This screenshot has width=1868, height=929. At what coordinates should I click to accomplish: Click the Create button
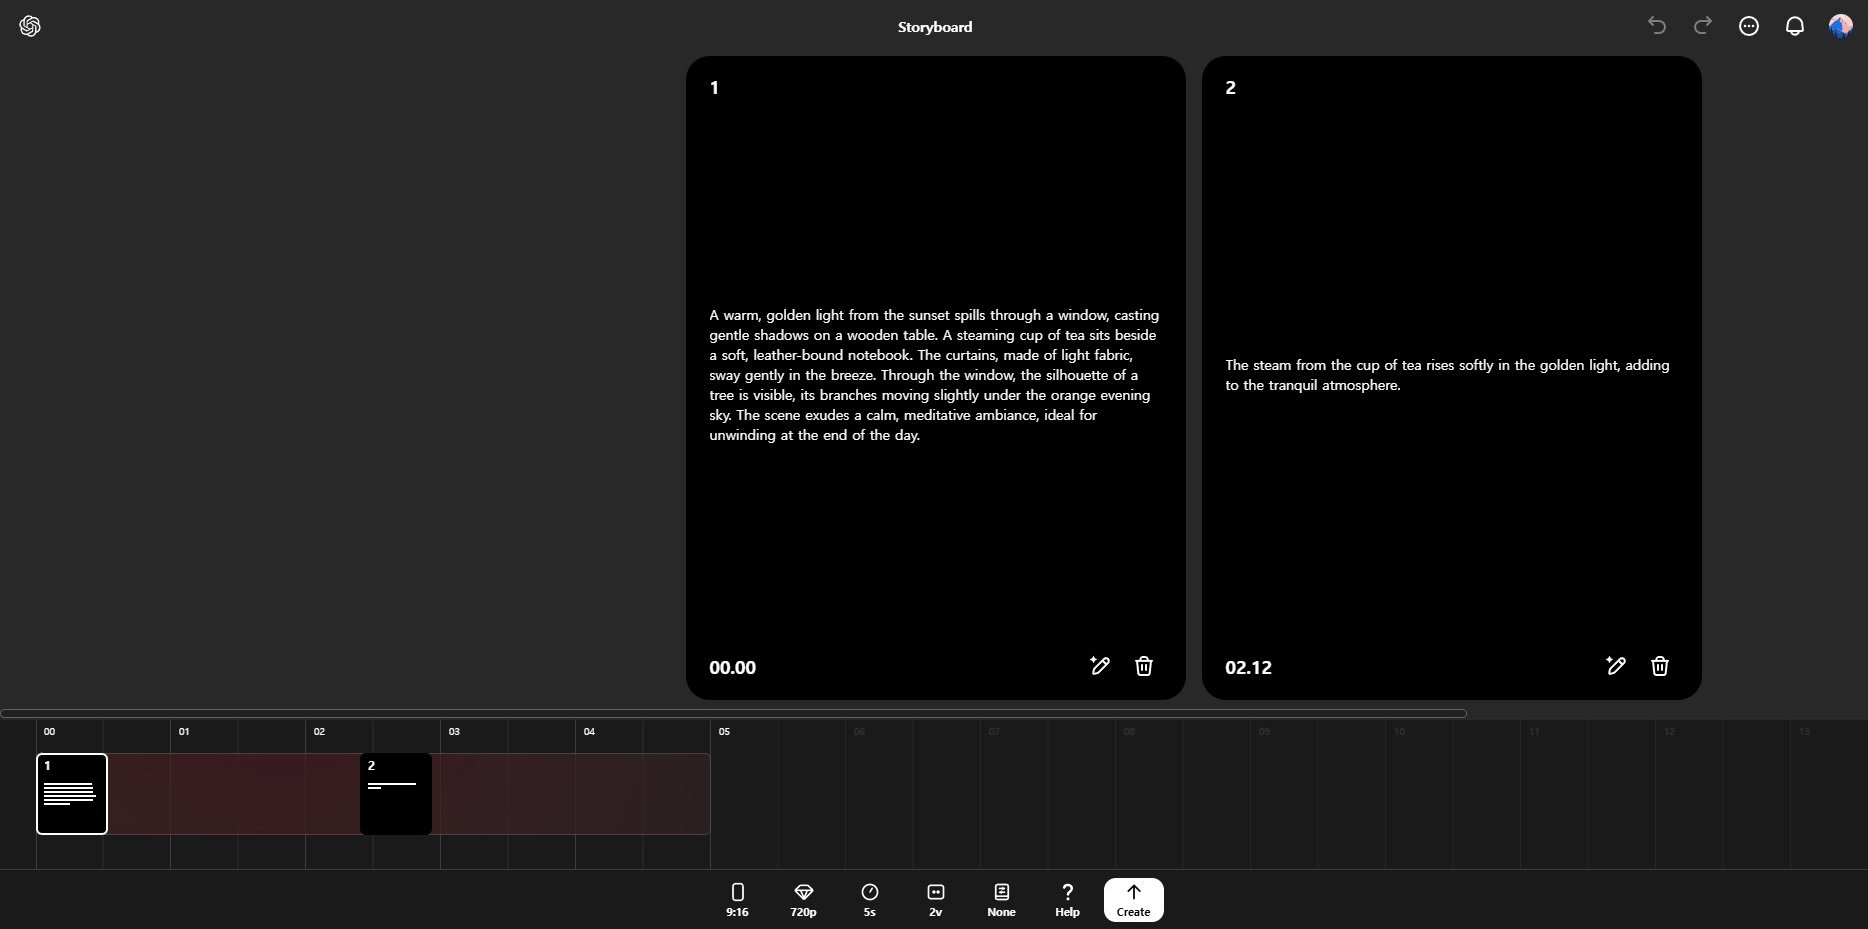[1133, 899]
